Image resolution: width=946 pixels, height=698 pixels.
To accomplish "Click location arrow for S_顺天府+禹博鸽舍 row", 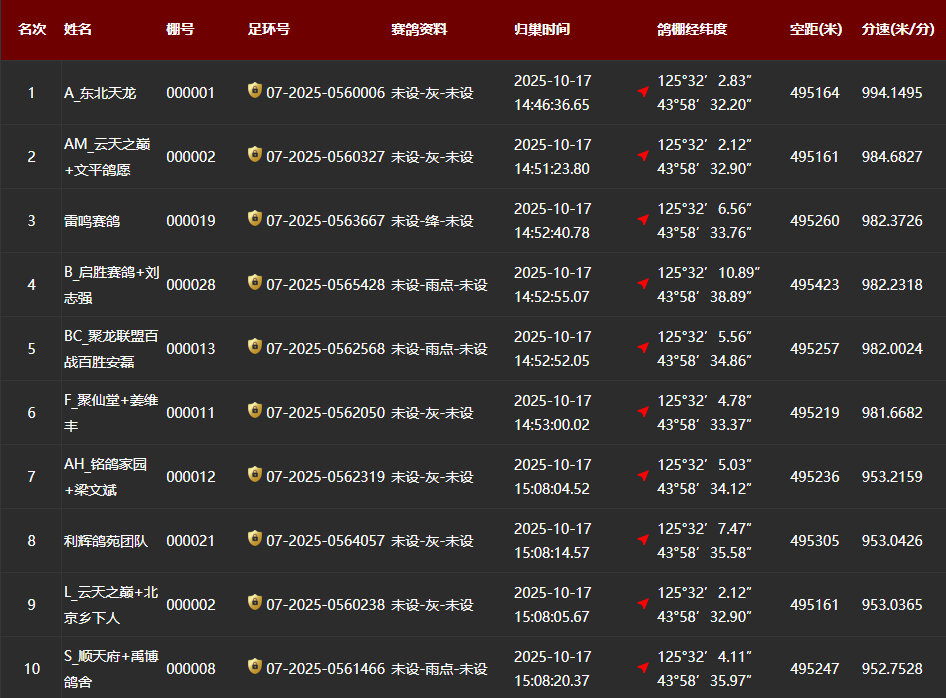I will pos(643,668).
